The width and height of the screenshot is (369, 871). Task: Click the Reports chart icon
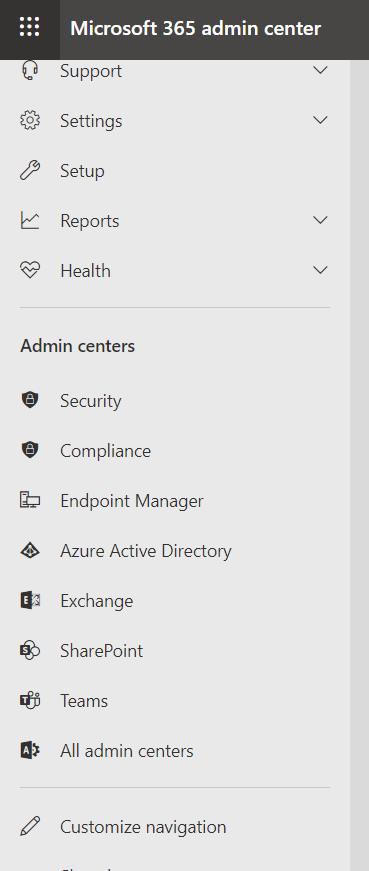point(30,221)
